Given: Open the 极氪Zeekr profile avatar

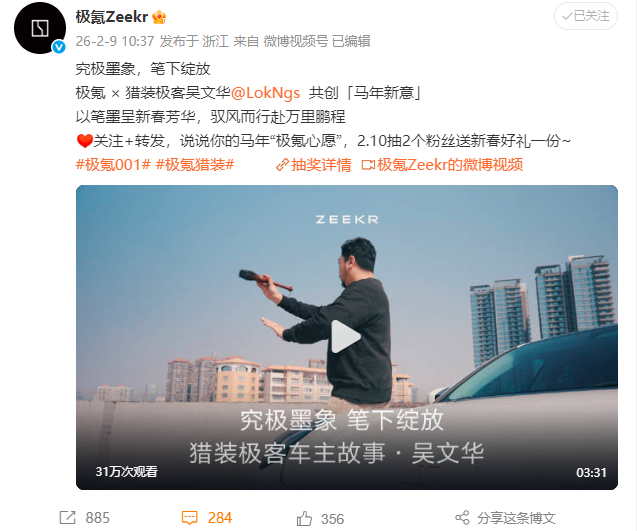Looking at the screenshot, I should (x=40, y=28).
